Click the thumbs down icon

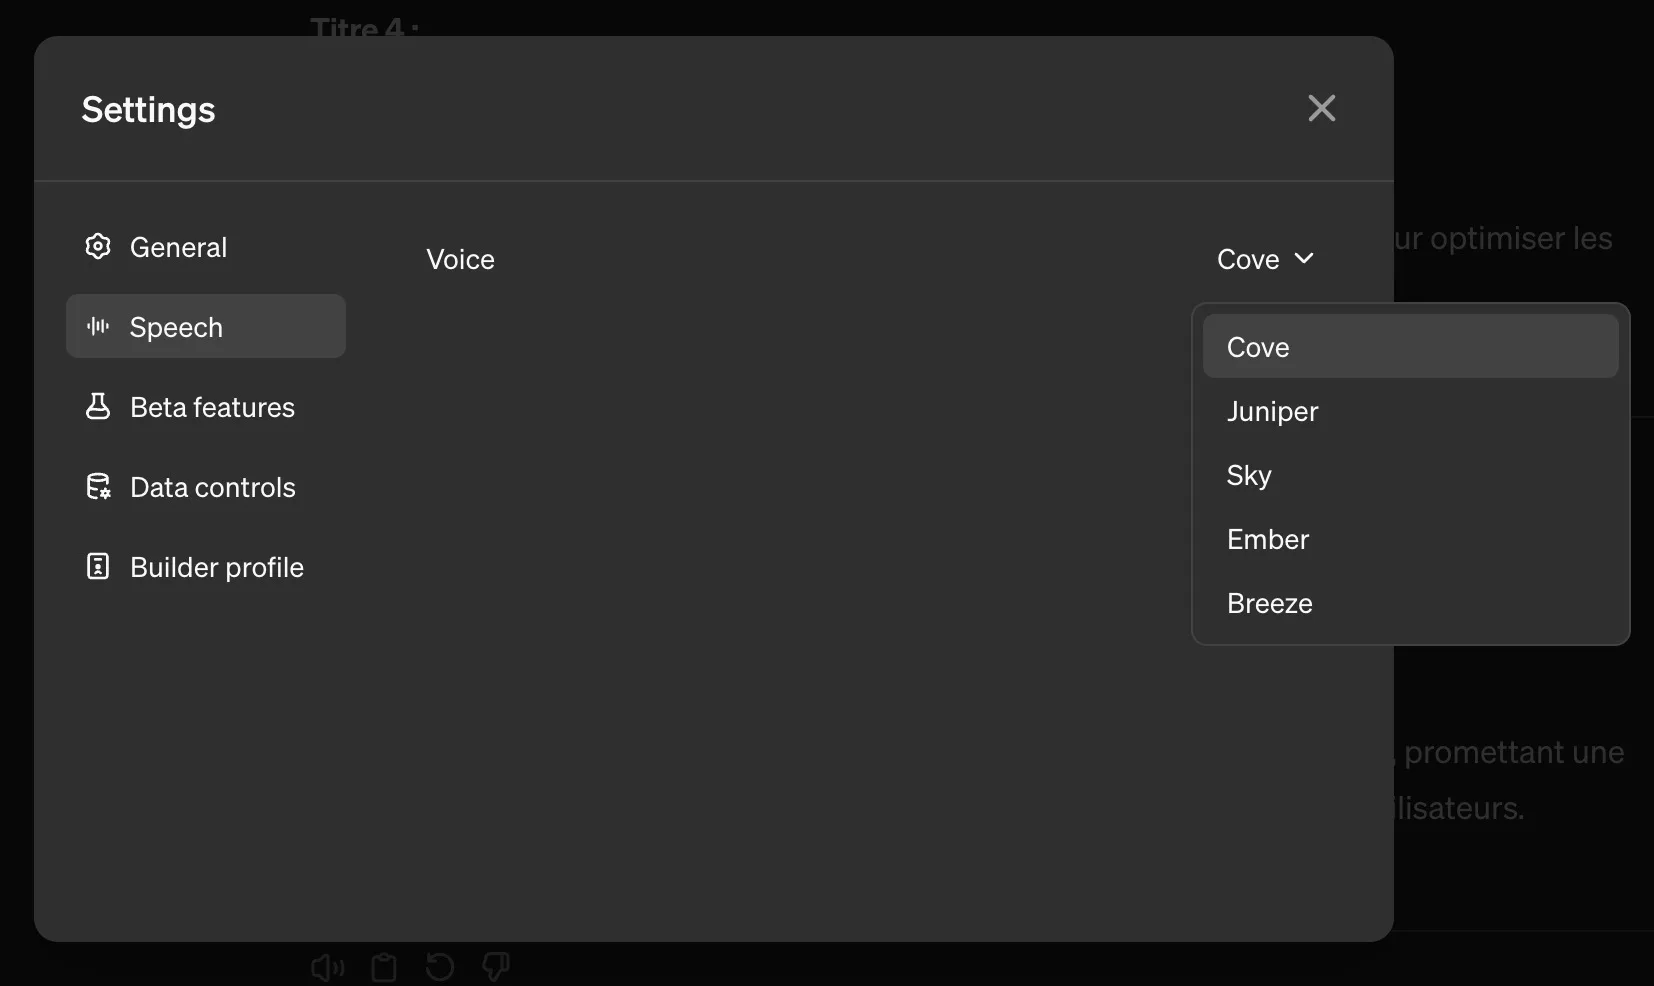496,967
